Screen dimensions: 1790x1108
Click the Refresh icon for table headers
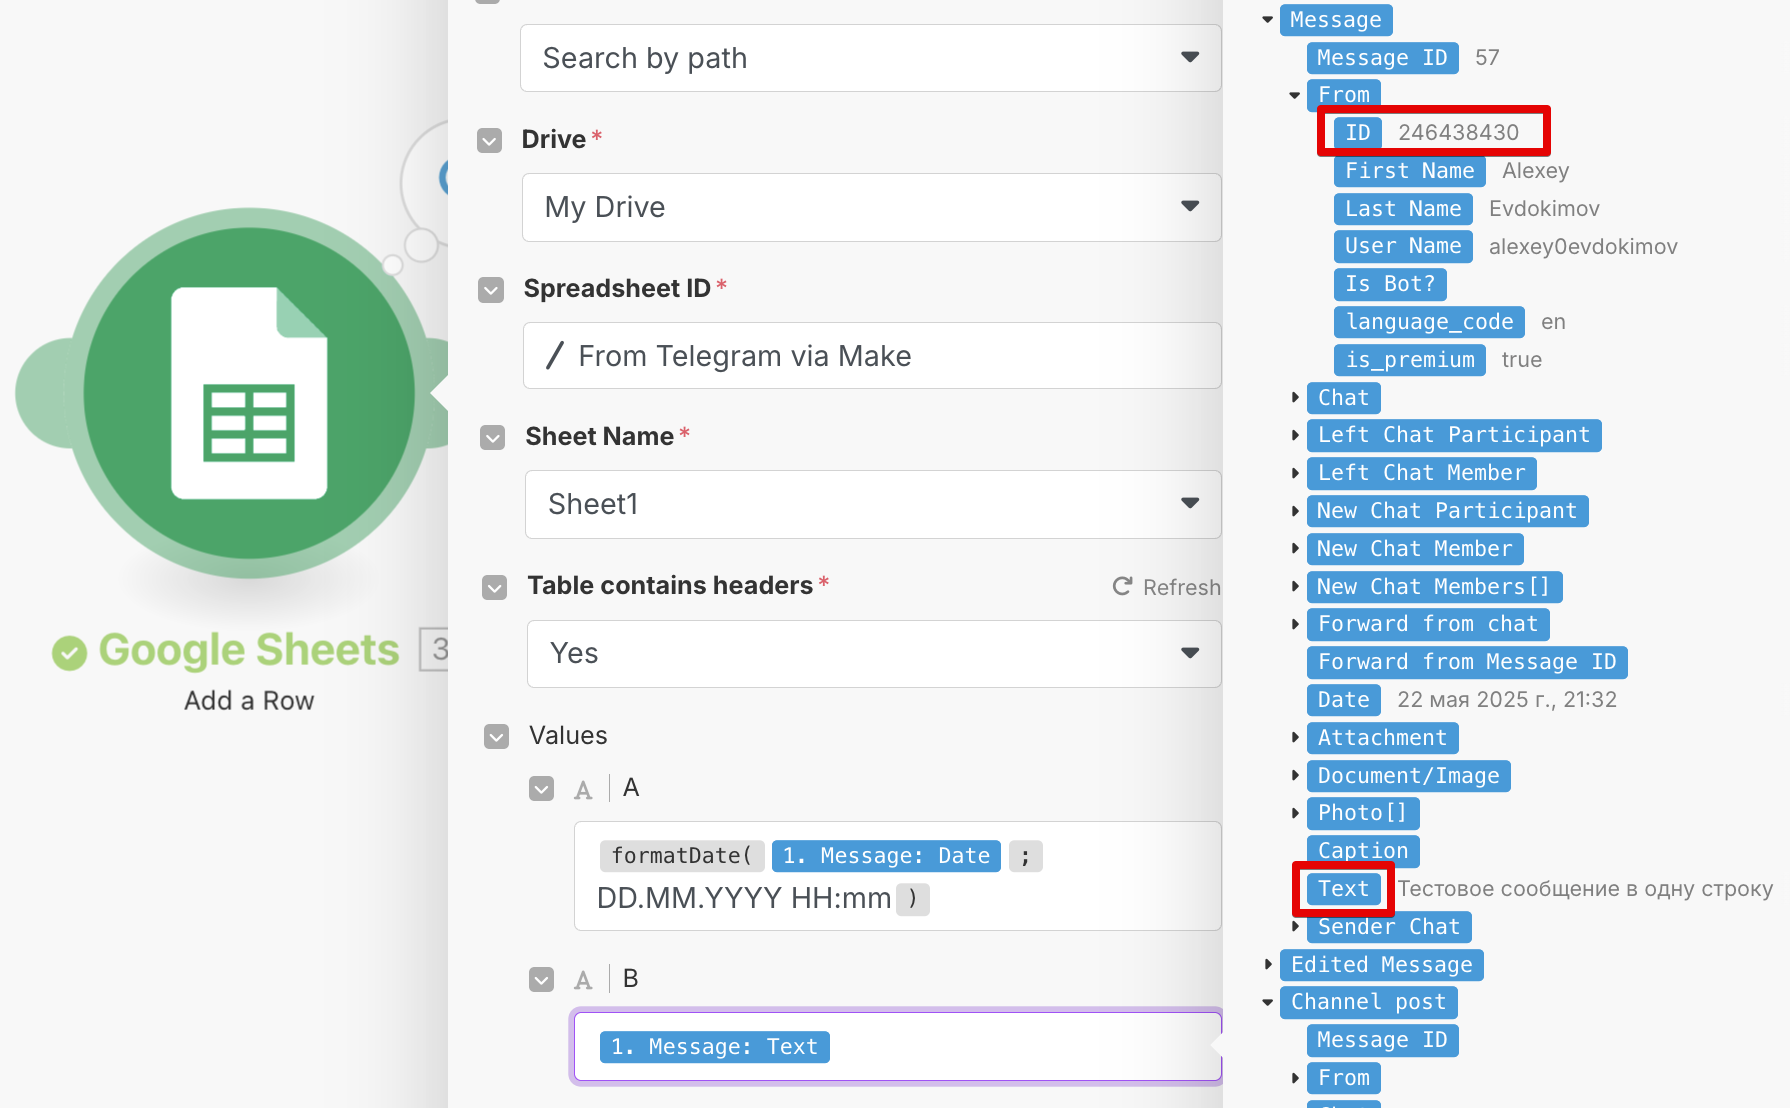pyautogui.click(x=1123, y=587)
